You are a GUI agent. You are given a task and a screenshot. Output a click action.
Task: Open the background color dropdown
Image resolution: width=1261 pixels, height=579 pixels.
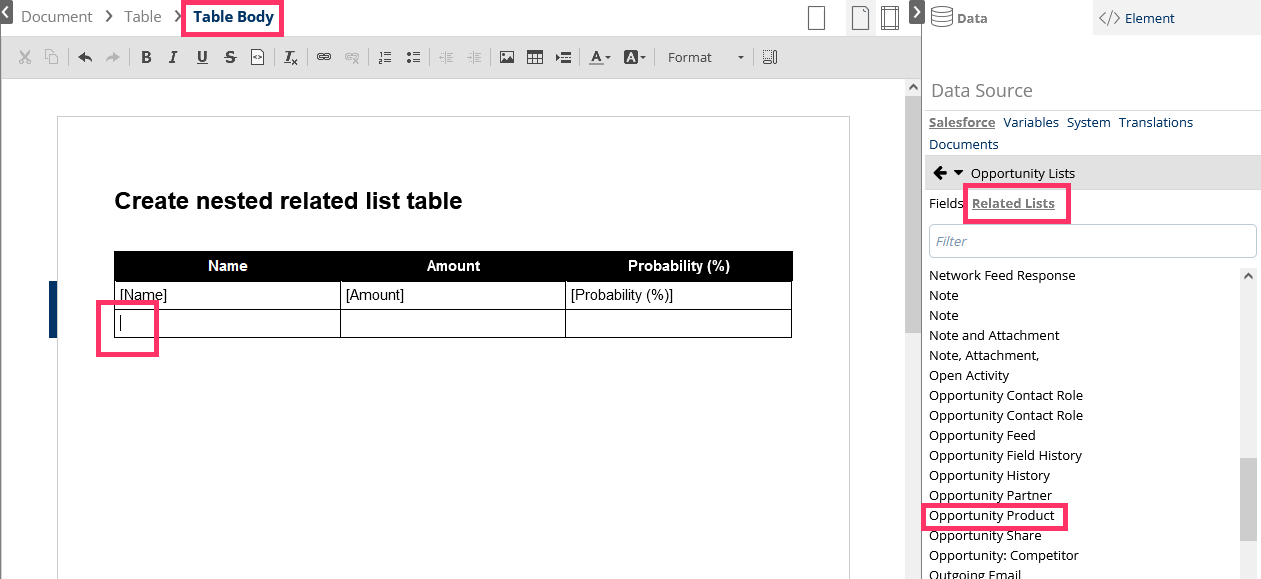pyautogui.click(x=635, y=58)
